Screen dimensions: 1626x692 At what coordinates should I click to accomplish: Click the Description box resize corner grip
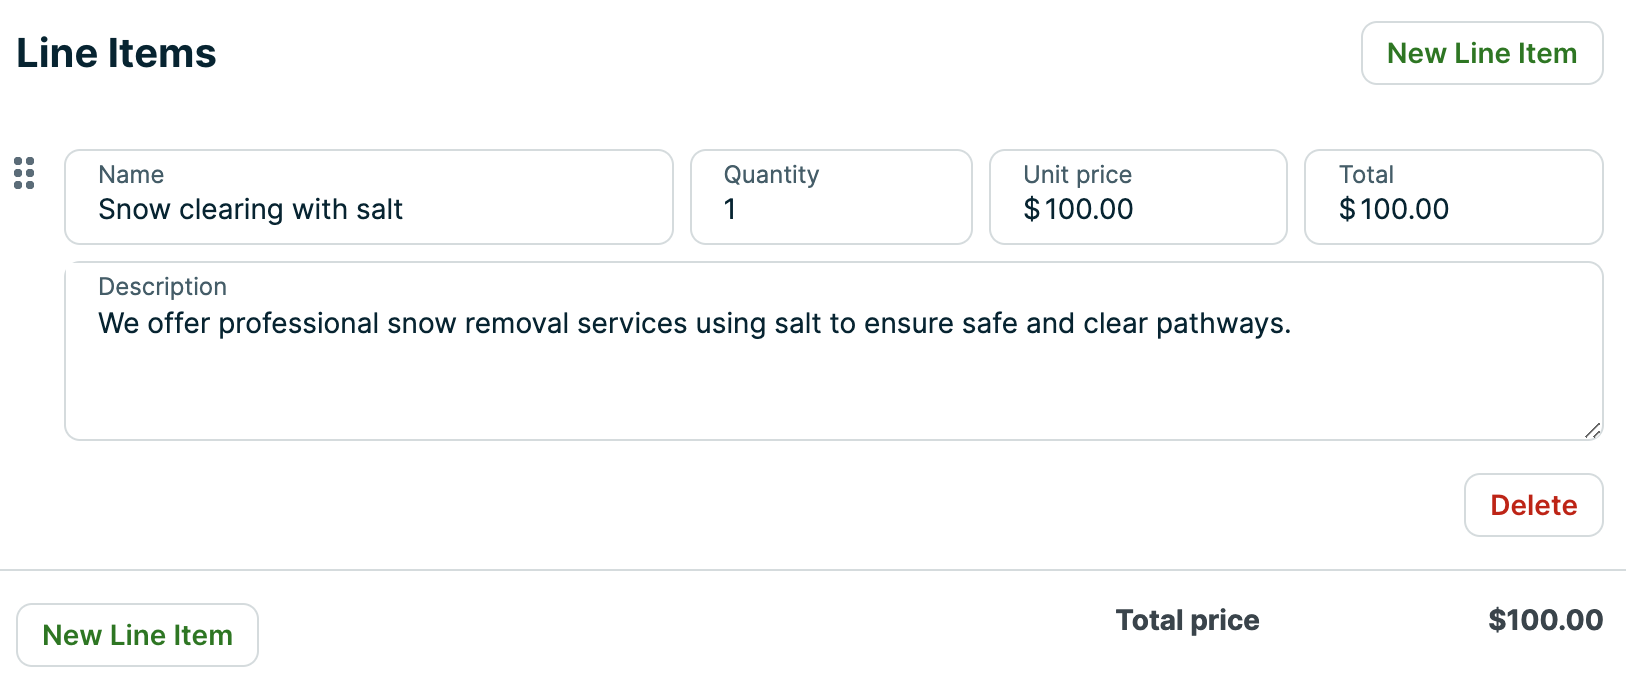point(1592,430)
